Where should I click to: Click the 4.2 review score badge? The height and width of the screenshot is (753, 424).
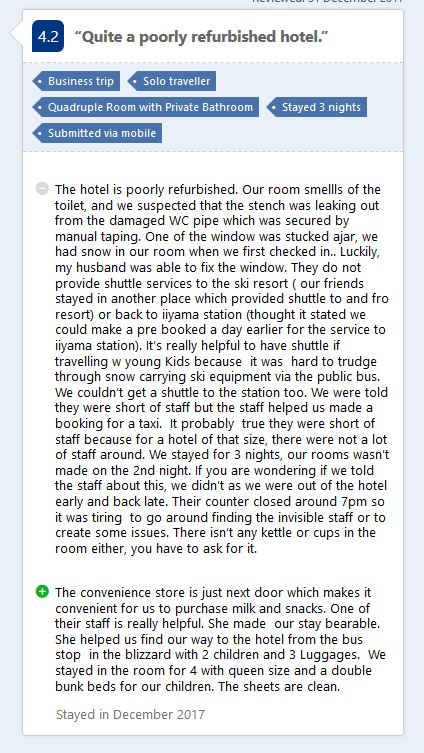click(48, 36)
